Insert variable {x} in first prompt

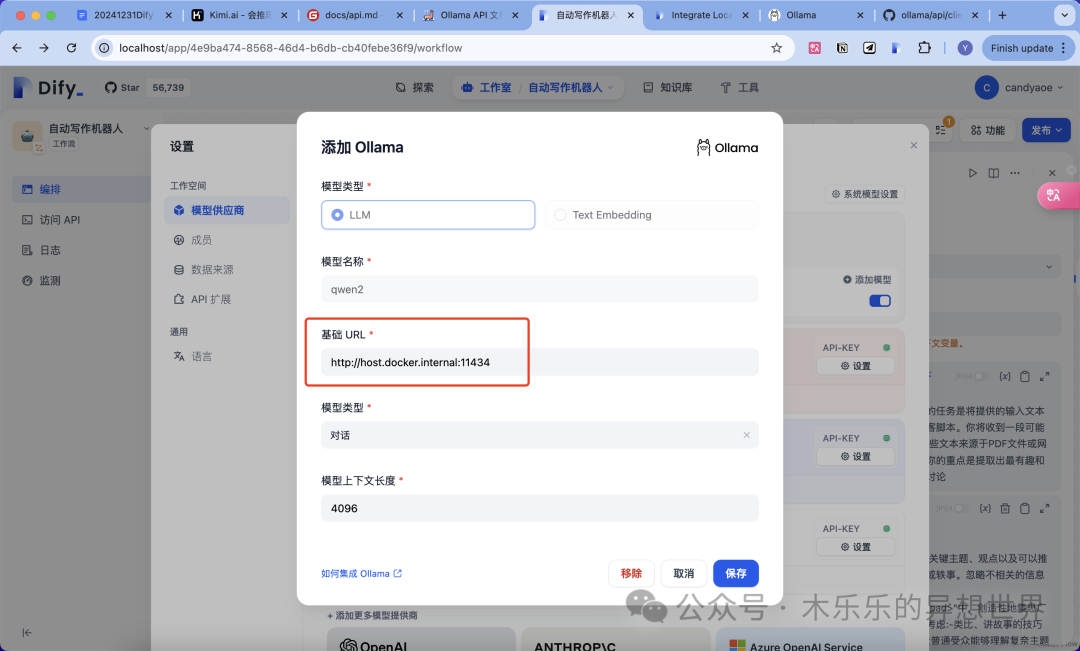point(1005,376)
